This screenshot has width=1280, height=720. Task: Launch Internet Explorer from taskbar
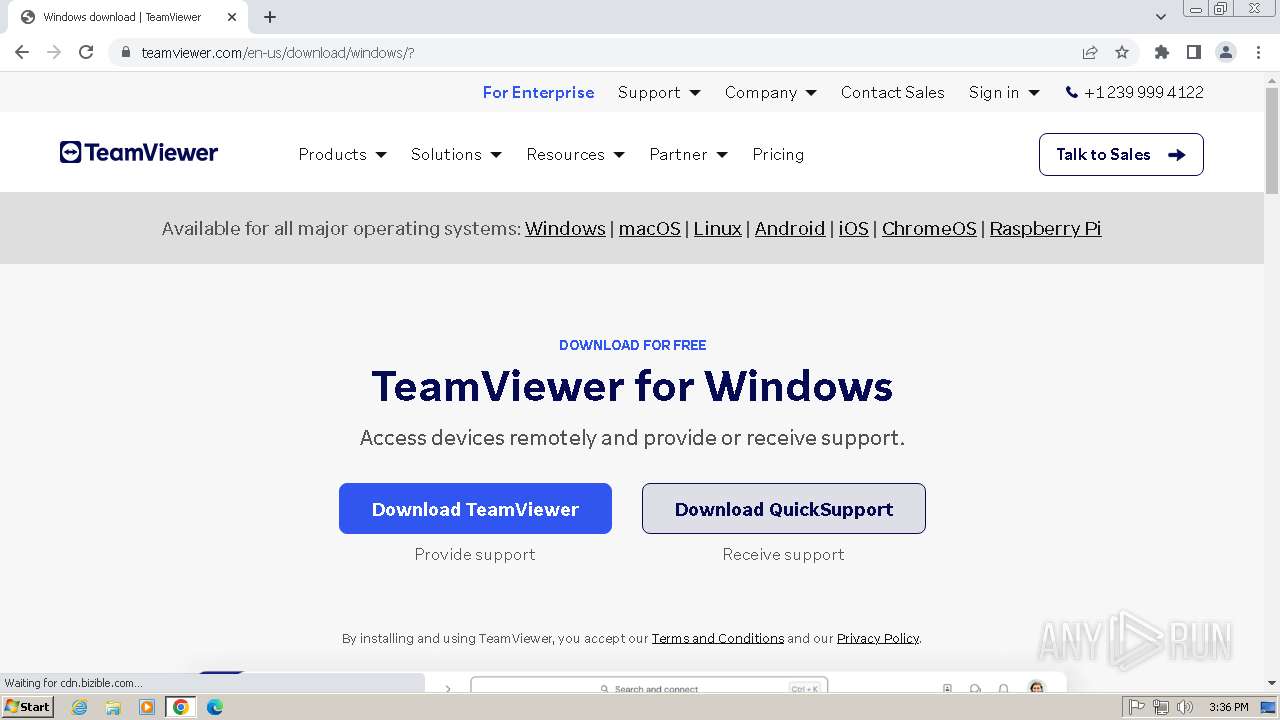(79, 707)
